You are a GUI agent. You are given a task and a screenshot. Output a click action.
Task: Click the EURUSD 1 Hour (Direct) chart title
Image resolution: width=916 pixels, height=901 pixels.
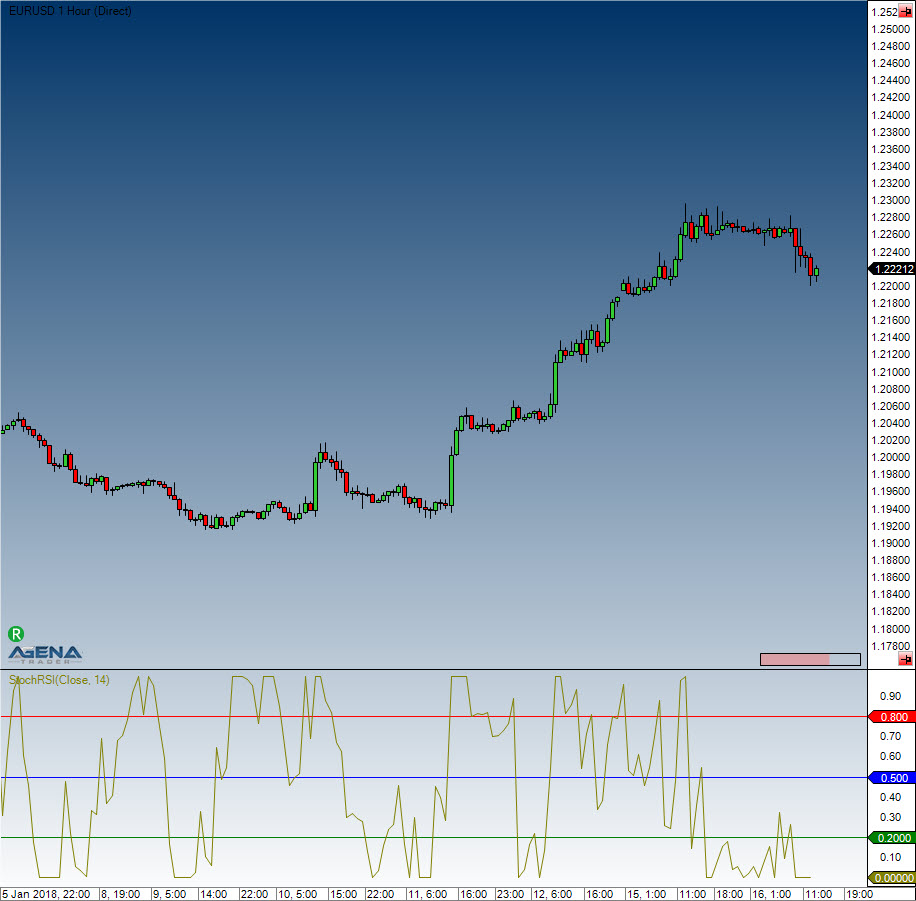tap(66, 10)
